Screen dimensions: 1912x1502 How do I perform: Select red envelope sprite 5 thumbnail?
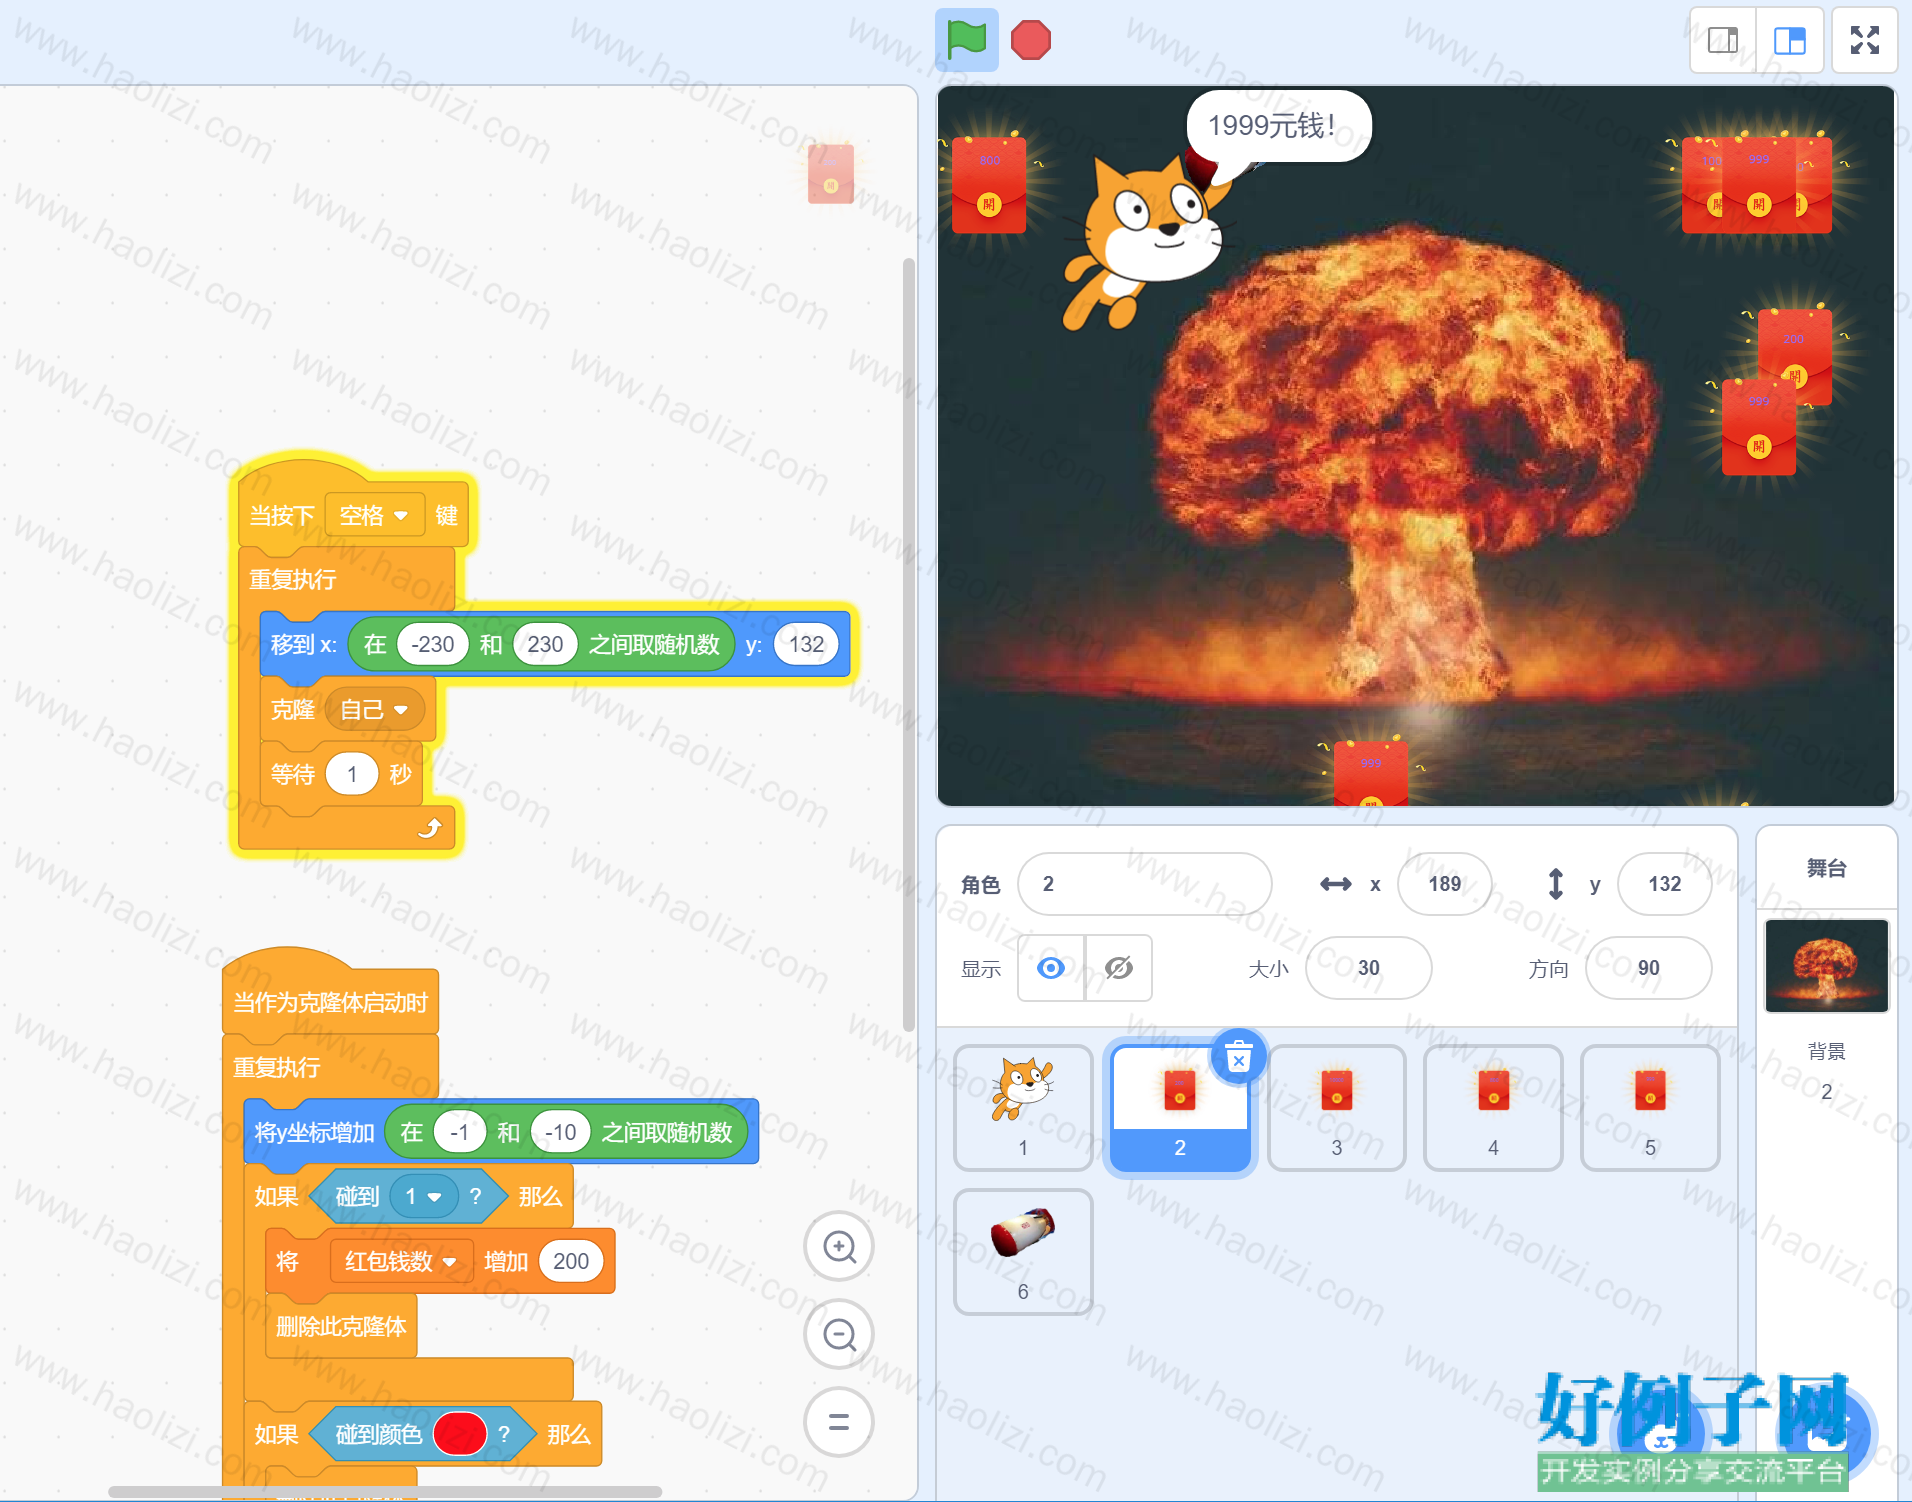1650,1108
